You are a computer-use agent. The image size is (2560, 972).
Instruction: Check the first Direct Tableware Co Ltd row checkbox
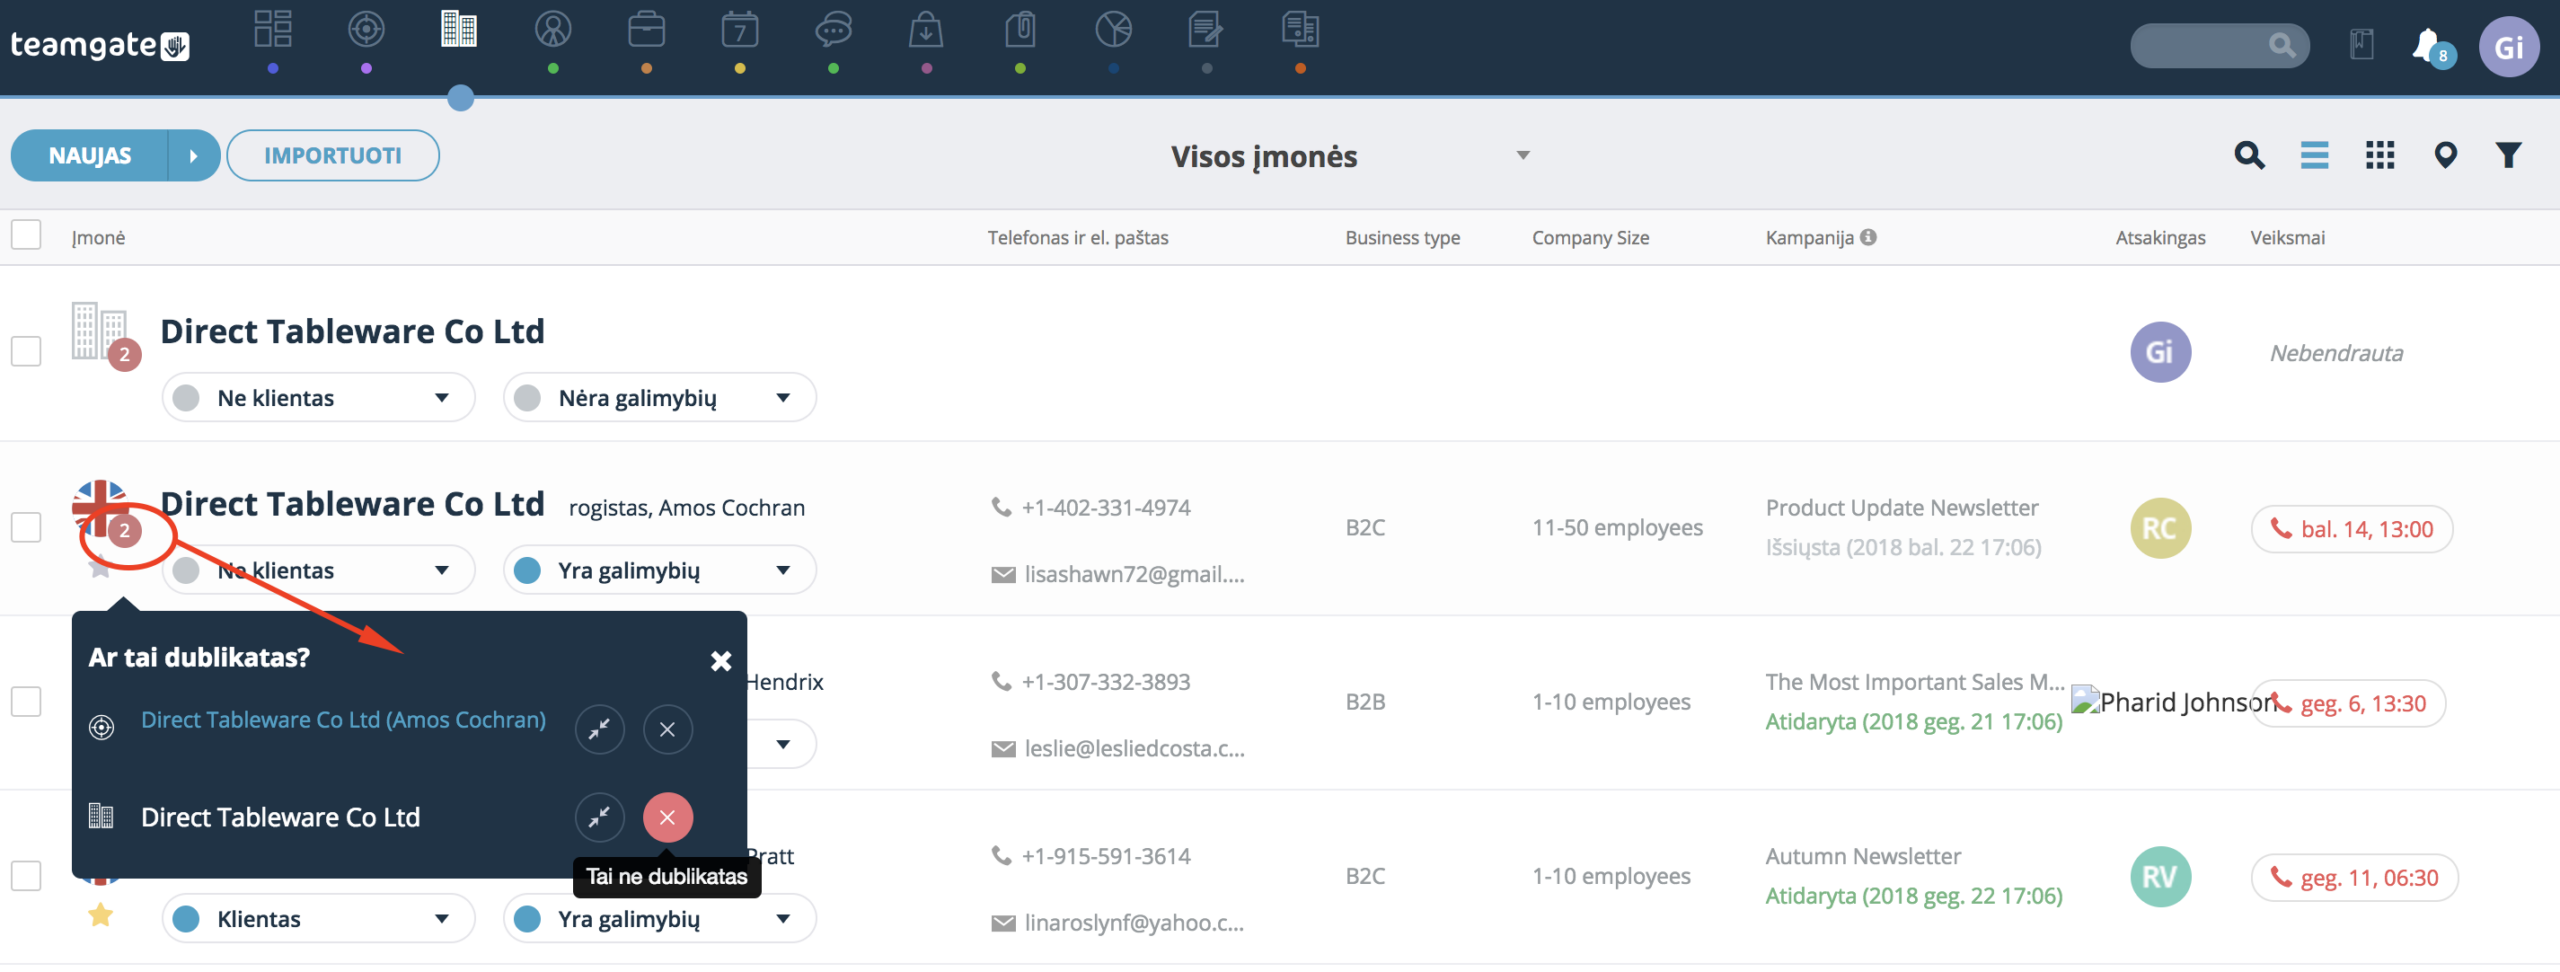click(26, 351)
